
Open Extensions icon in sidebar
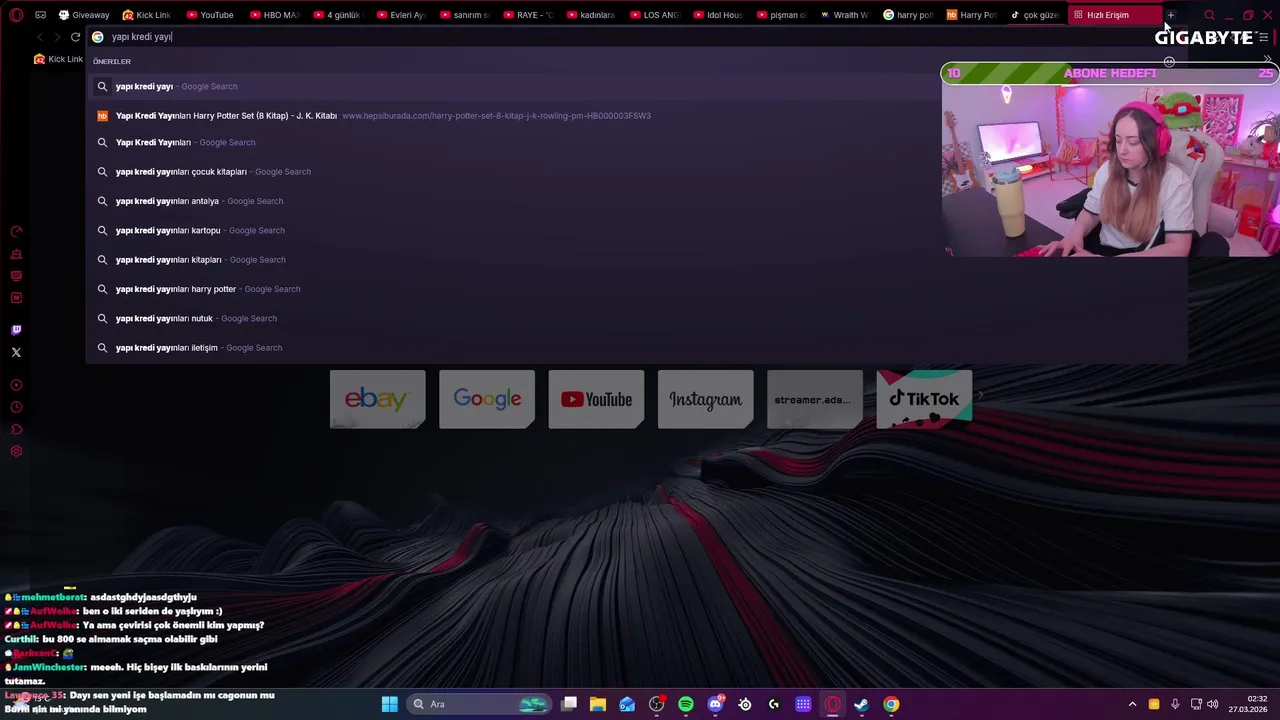coord(16,429)
